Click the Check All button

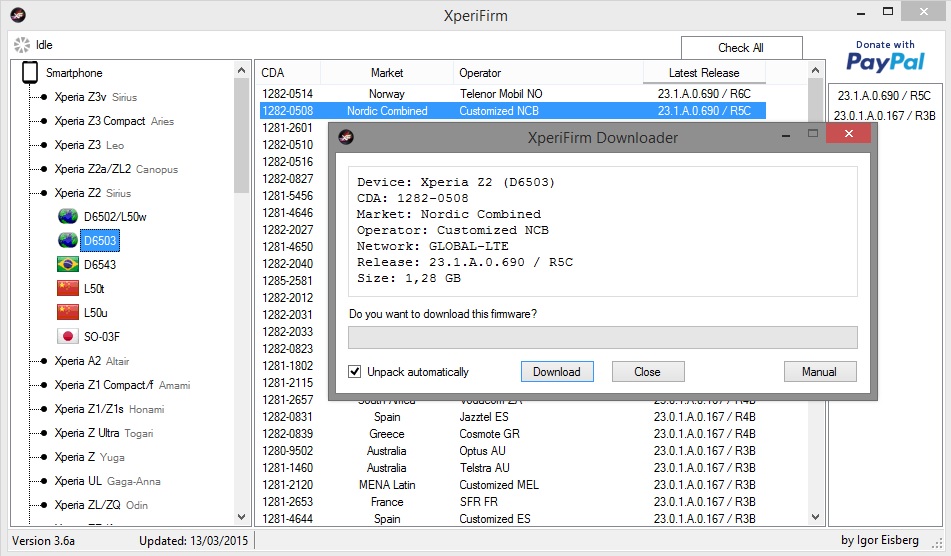tap(741, 48)
